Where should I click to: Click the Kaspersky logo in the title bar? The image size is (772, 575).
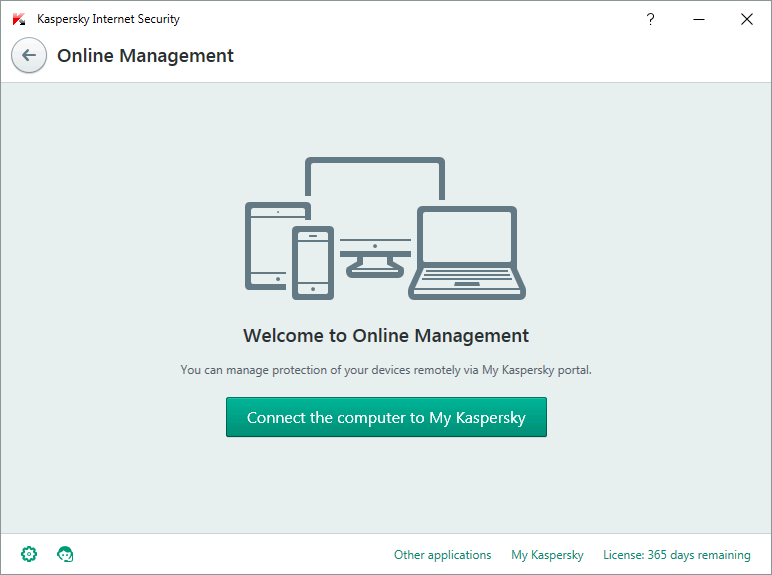point(19,19)
